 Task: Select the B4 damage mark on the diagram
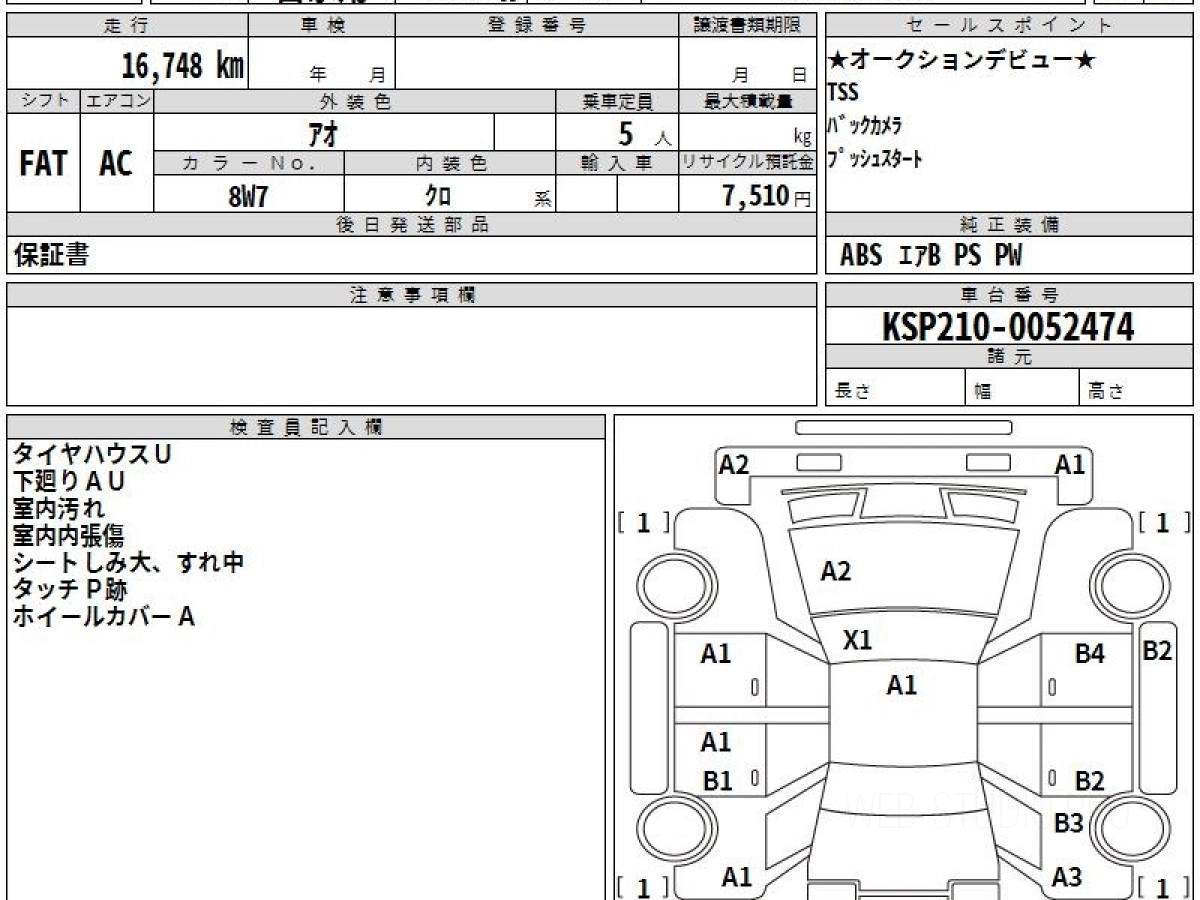coord(1090,655)
